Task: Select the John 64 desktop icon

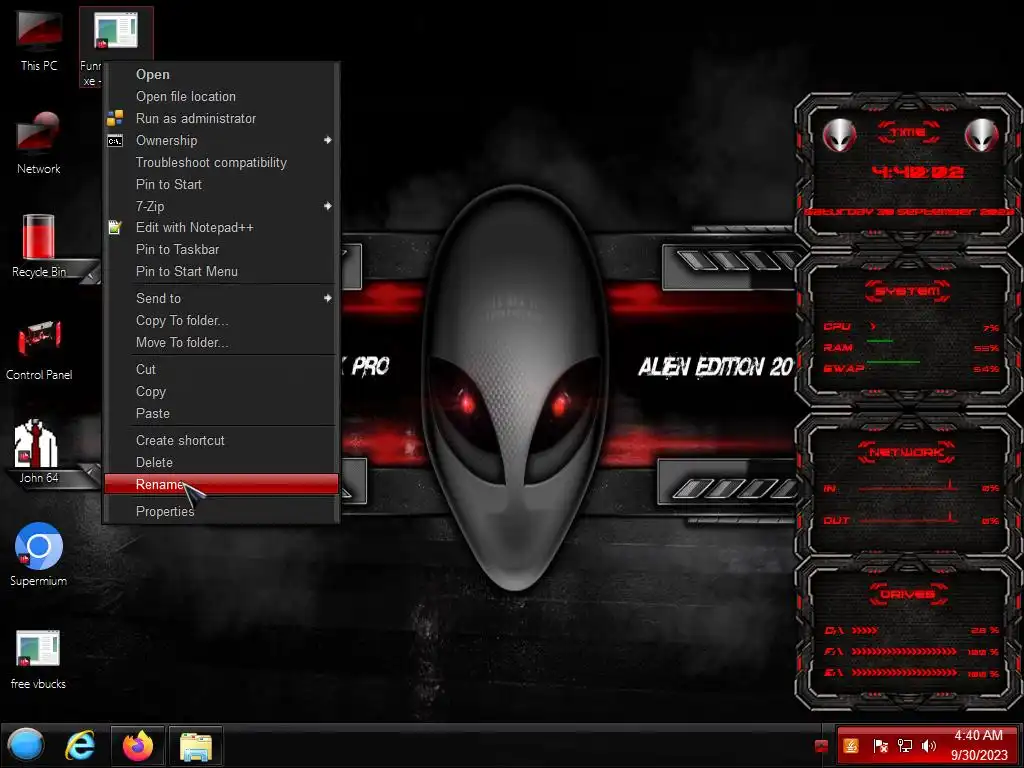Action: pyautogui.click(x=39, y=452)
